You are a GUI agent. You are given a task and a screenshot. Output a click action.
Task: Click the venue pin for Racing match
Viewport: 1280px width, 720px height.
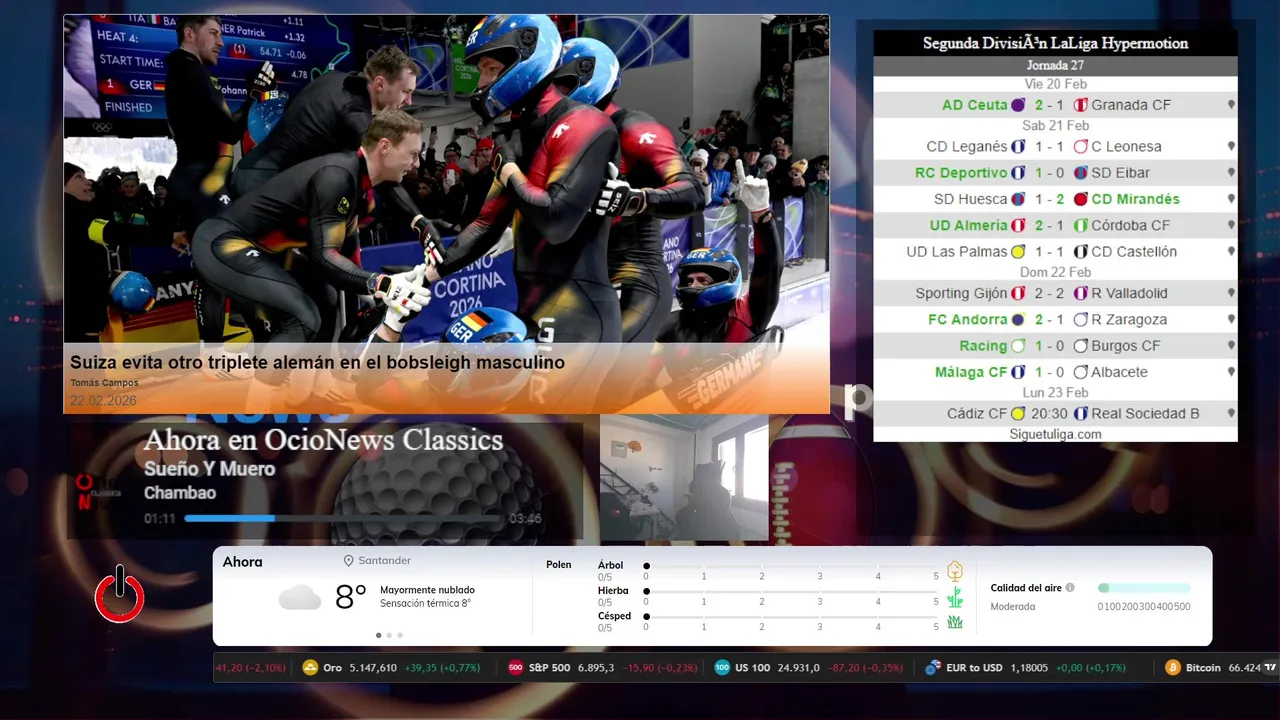[1231, 346]
